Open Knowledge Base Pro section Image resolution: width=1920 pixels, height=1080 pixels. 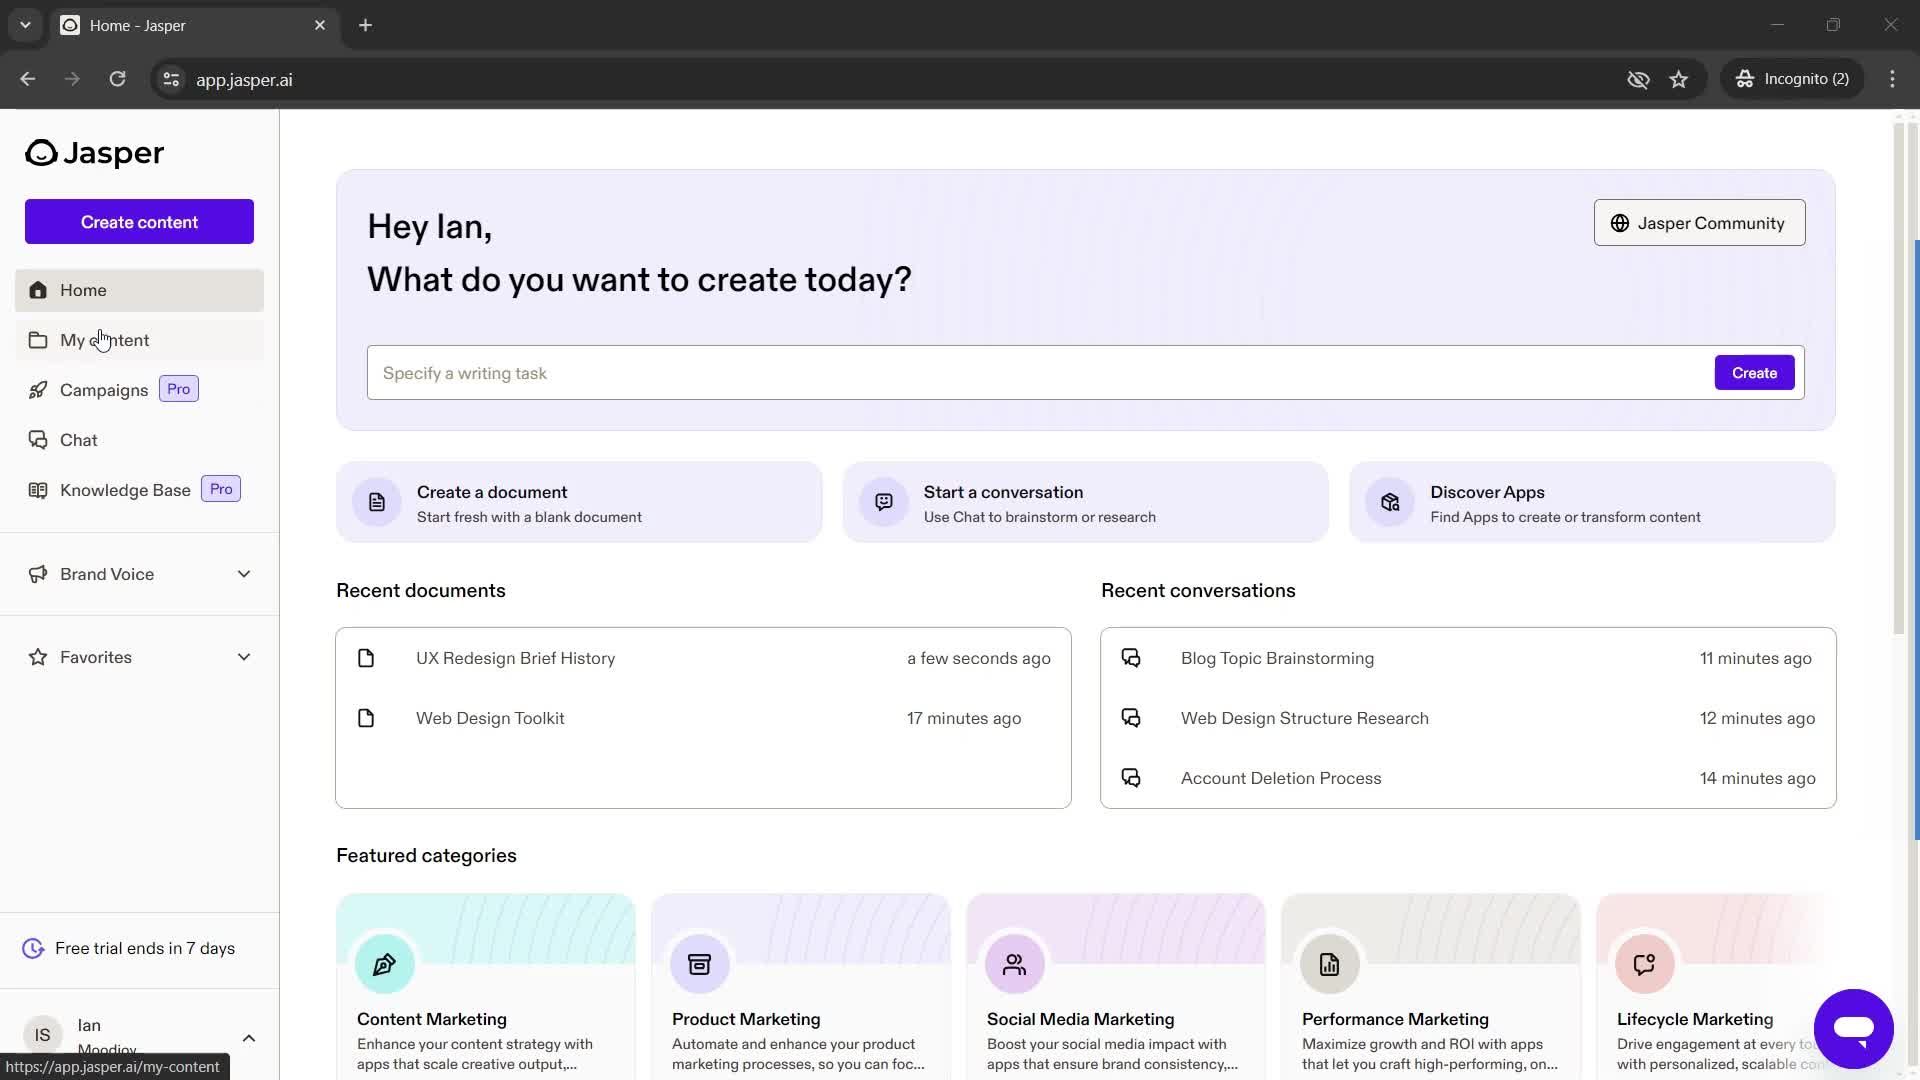click(125, 489)
